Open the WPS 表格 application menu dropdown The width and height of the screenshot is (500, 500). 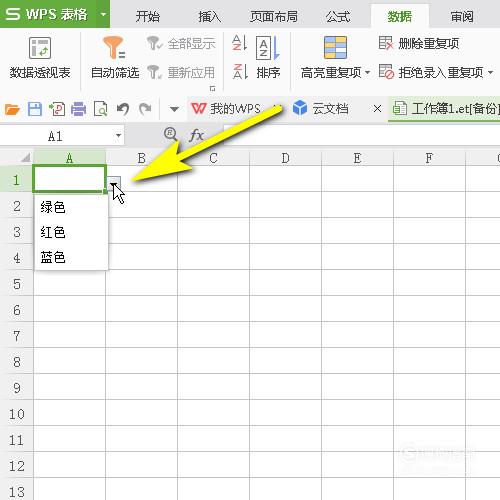pyautogui.click(x=103, y=14)
